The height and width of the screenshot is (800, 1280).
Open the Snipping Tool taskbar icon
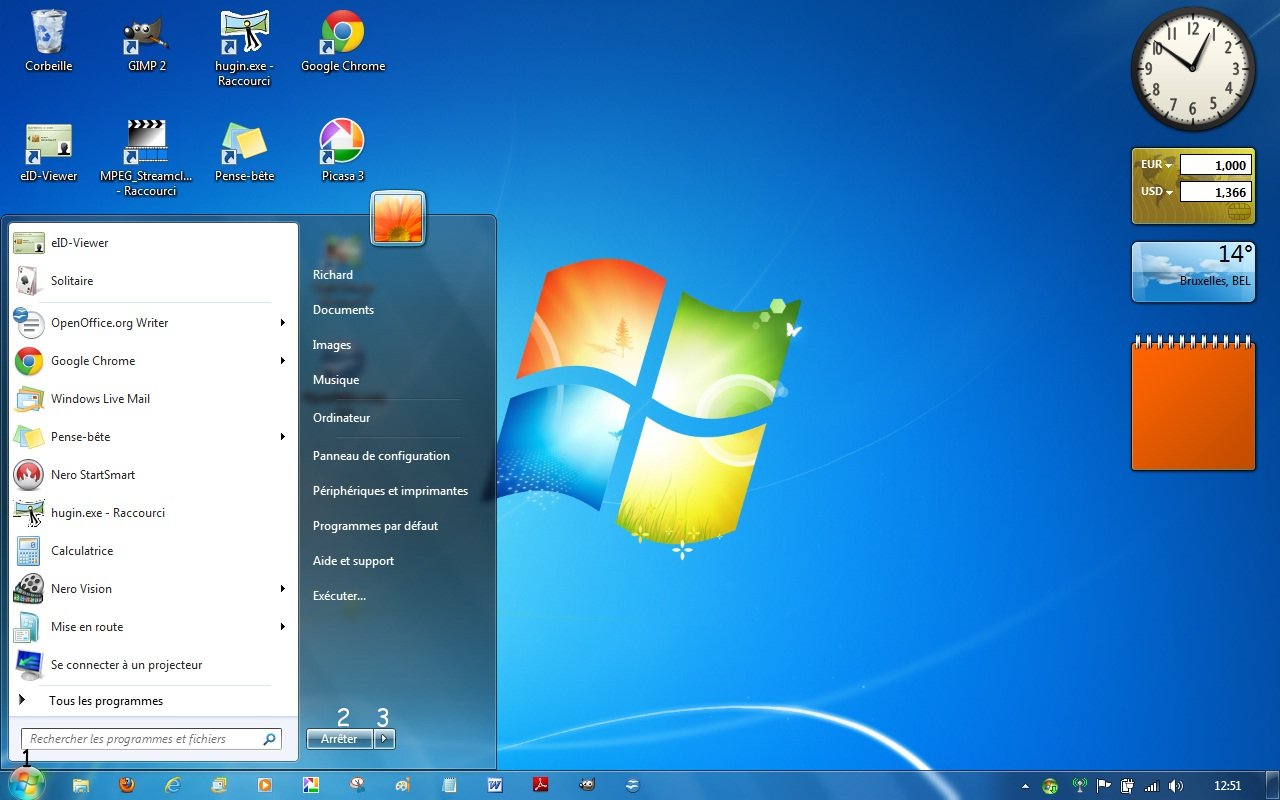(x=357, y=786)
